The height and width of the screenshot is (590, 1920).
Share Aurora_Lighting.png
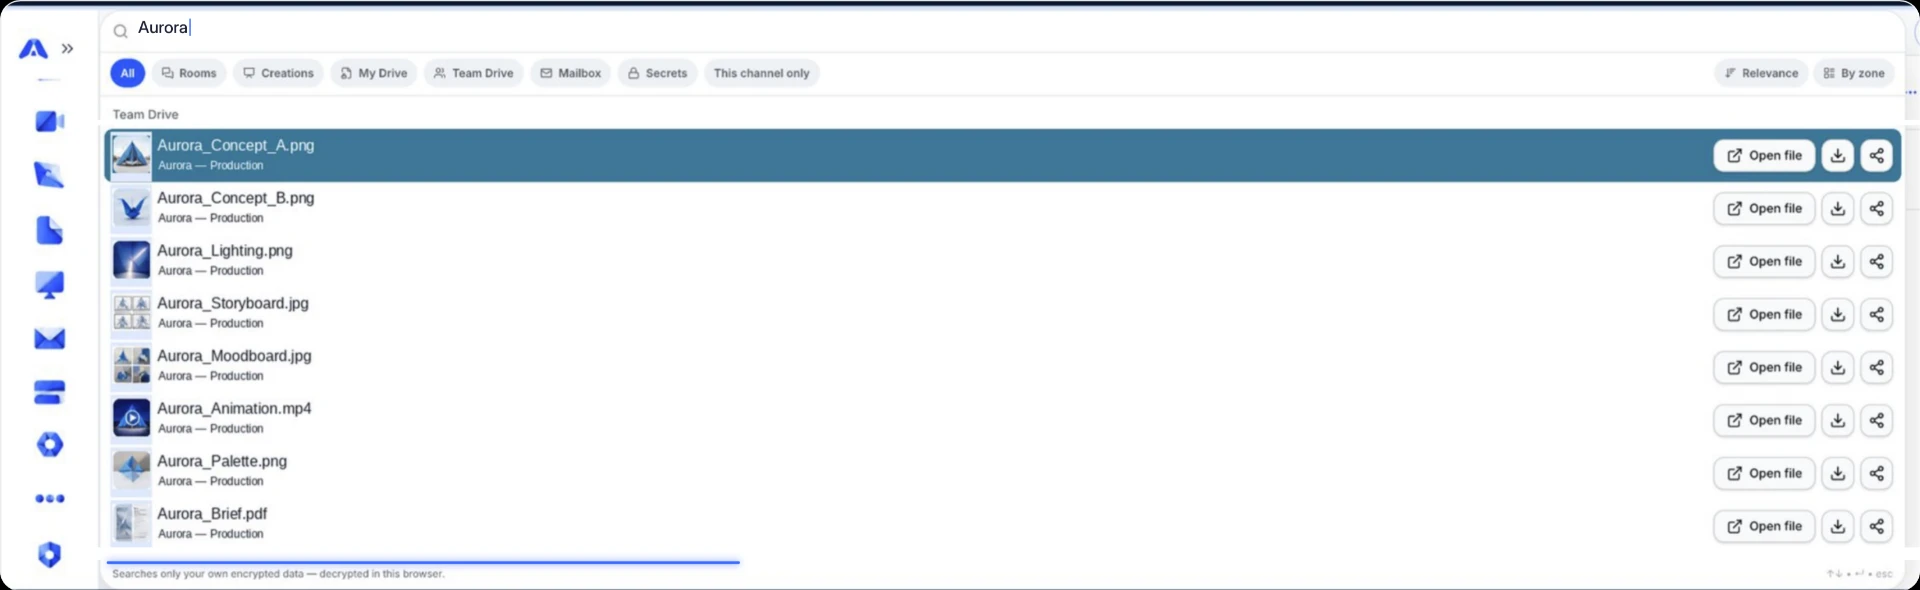click(1876, 261)
